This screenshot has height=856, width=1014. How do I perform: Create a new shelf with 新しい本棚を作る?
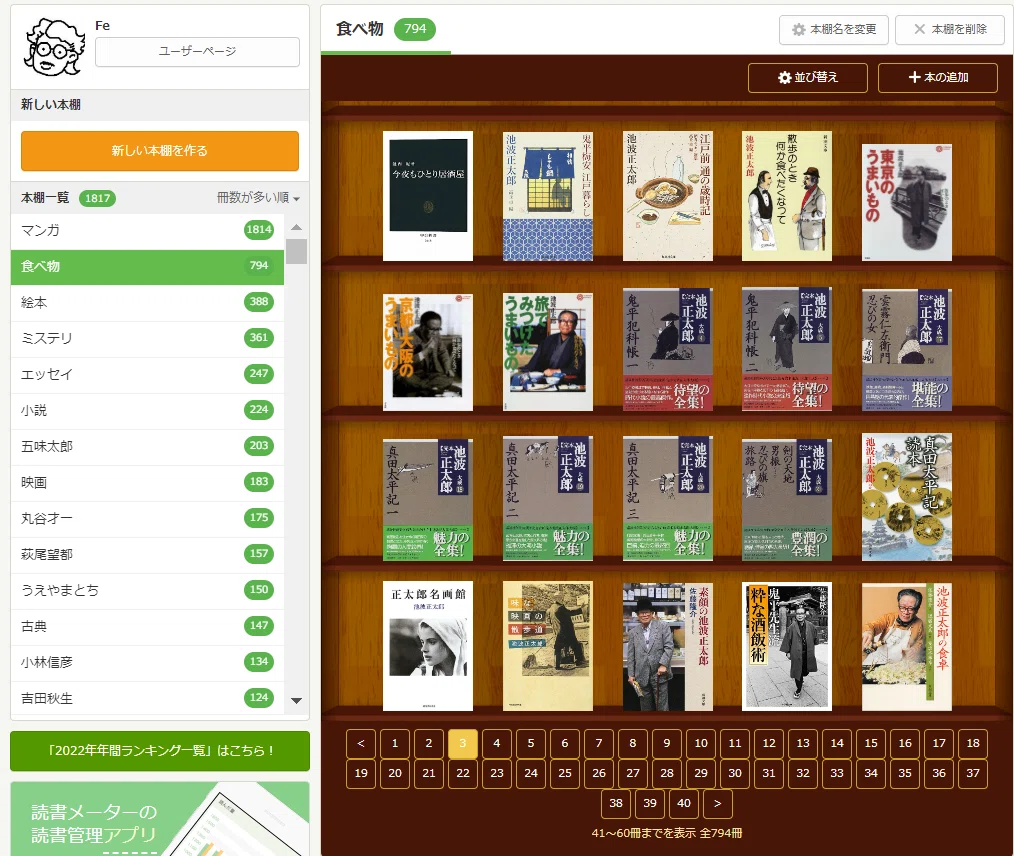point(160,151)
